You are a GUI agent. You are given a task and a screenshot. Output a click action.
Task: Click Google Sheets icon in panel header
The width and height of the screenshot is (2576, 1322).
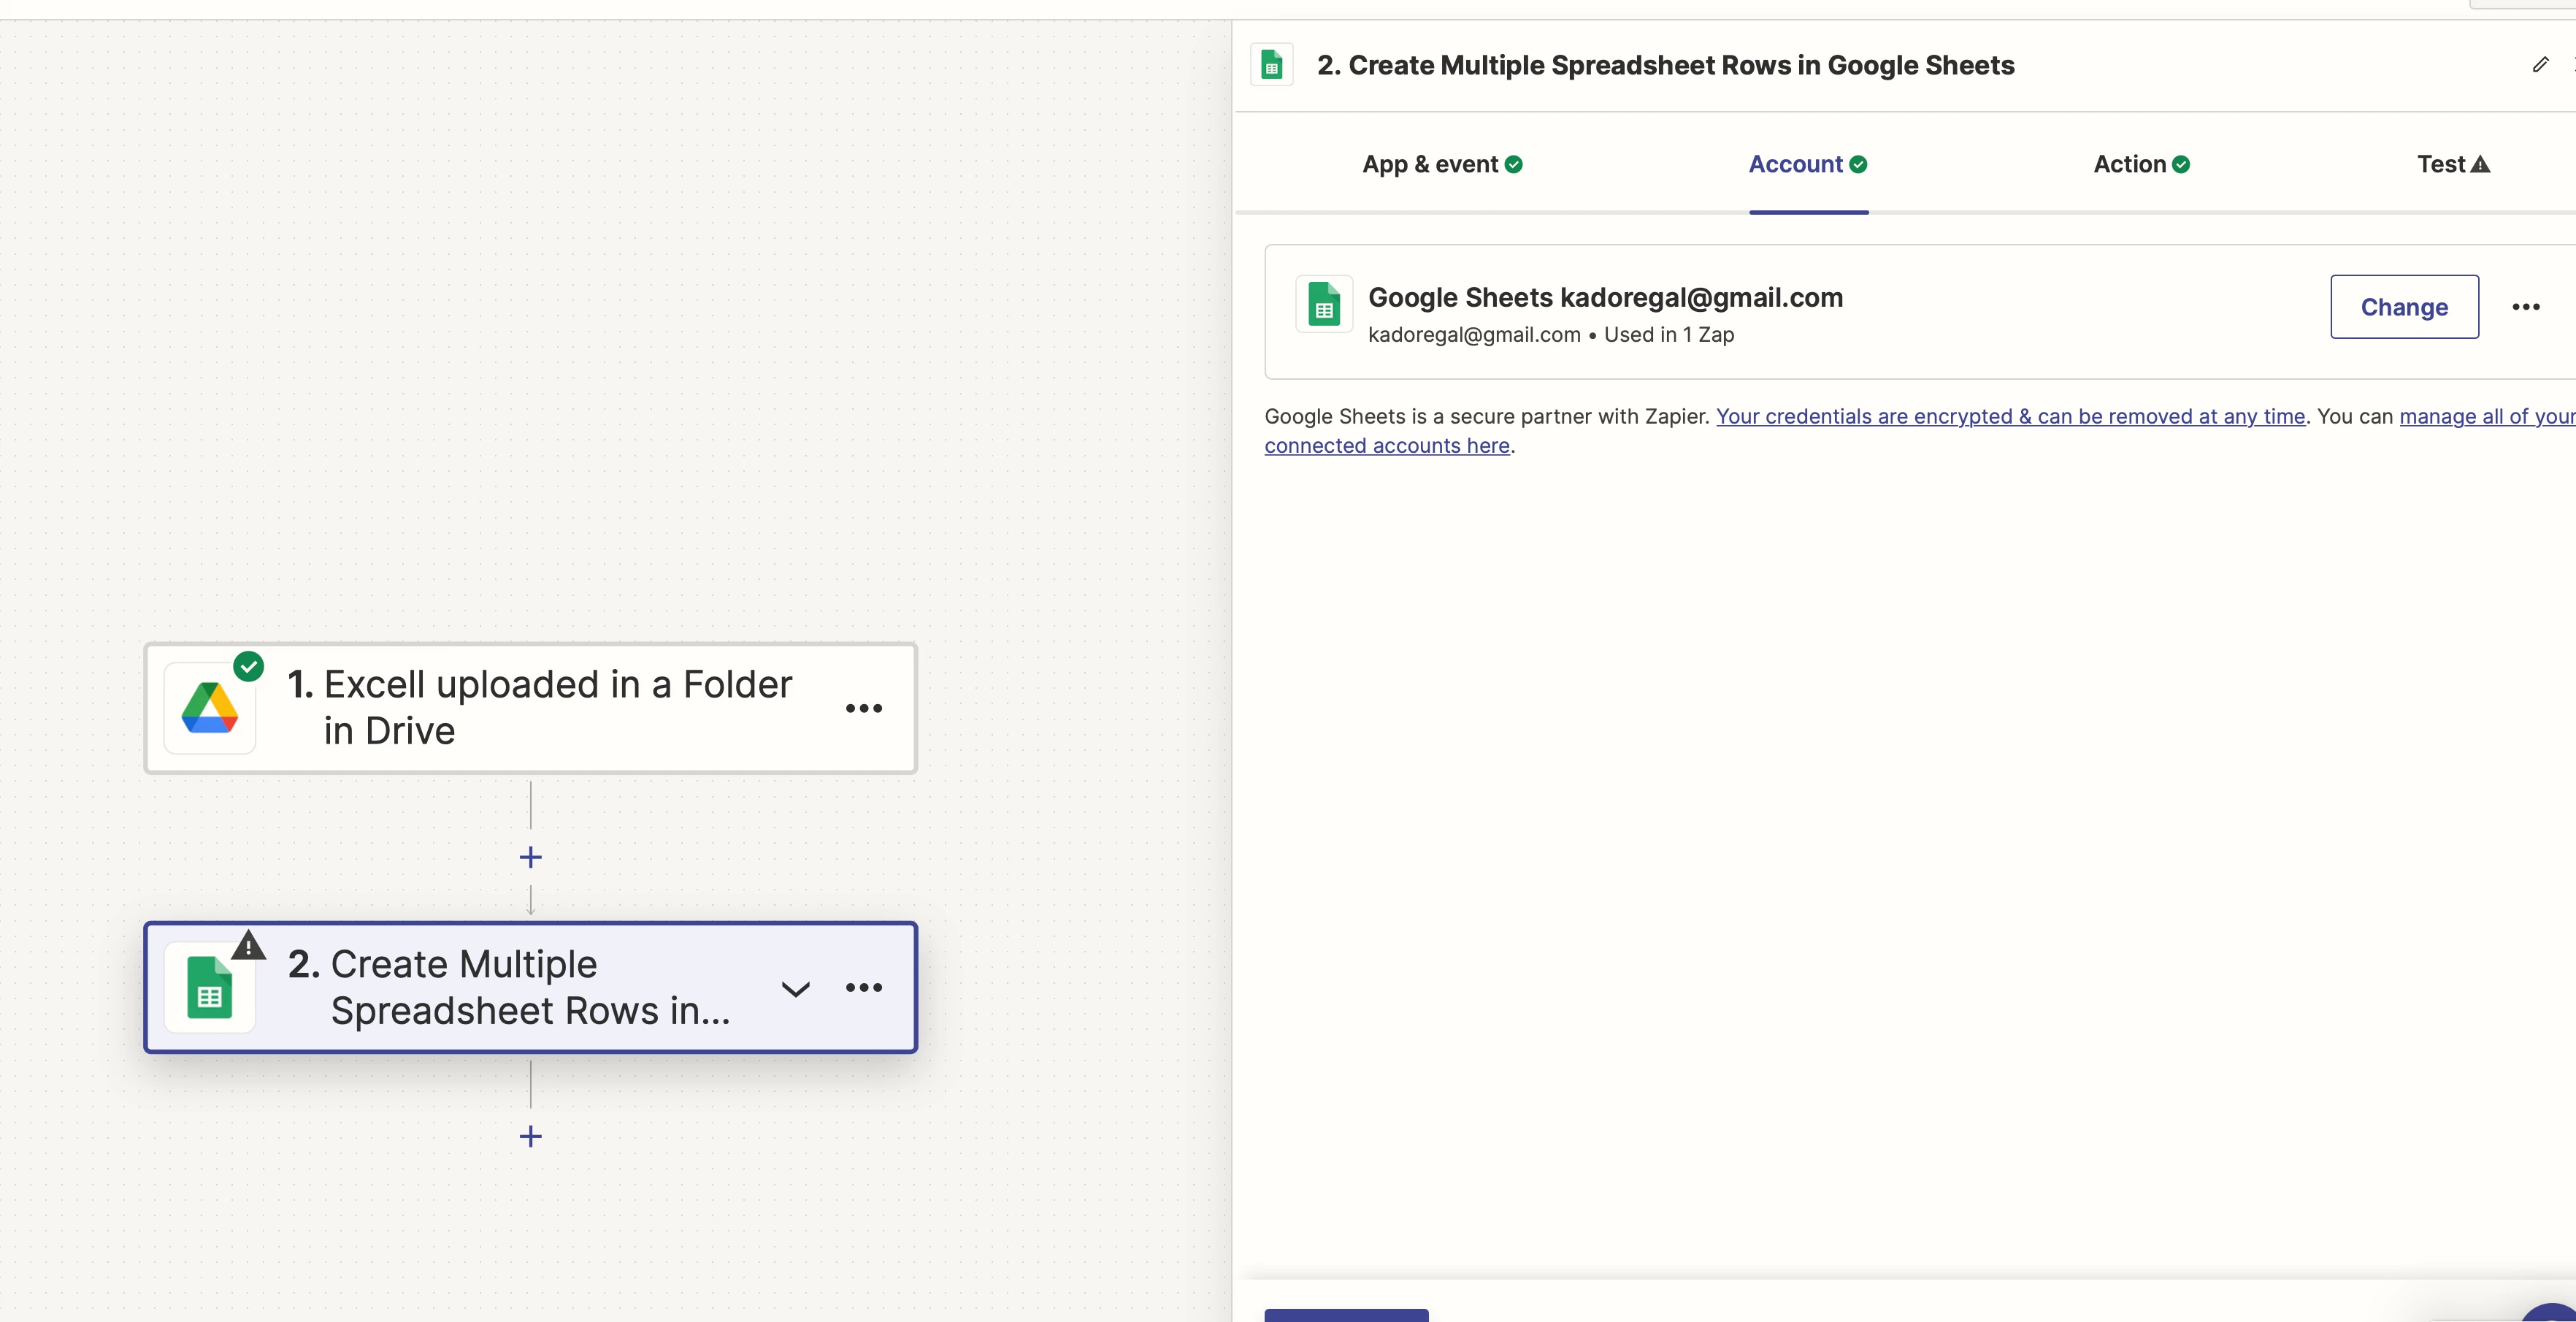1272,66
